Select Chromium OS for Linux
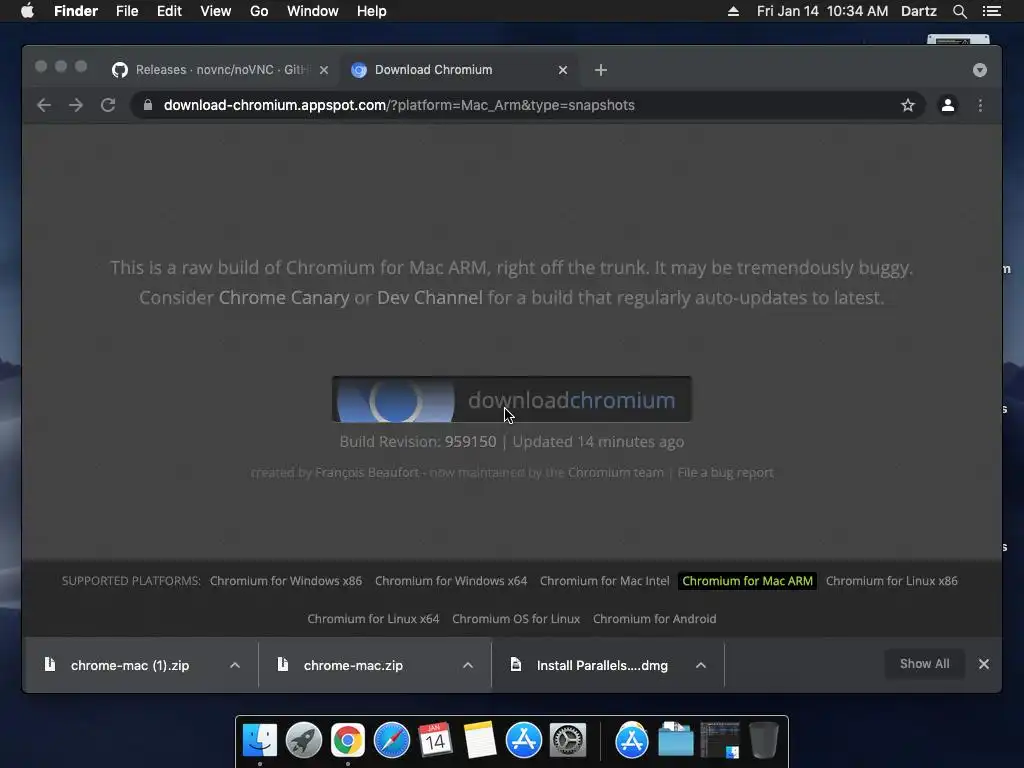This screenshot has width=1024, height=768. [x=516, y=618]
